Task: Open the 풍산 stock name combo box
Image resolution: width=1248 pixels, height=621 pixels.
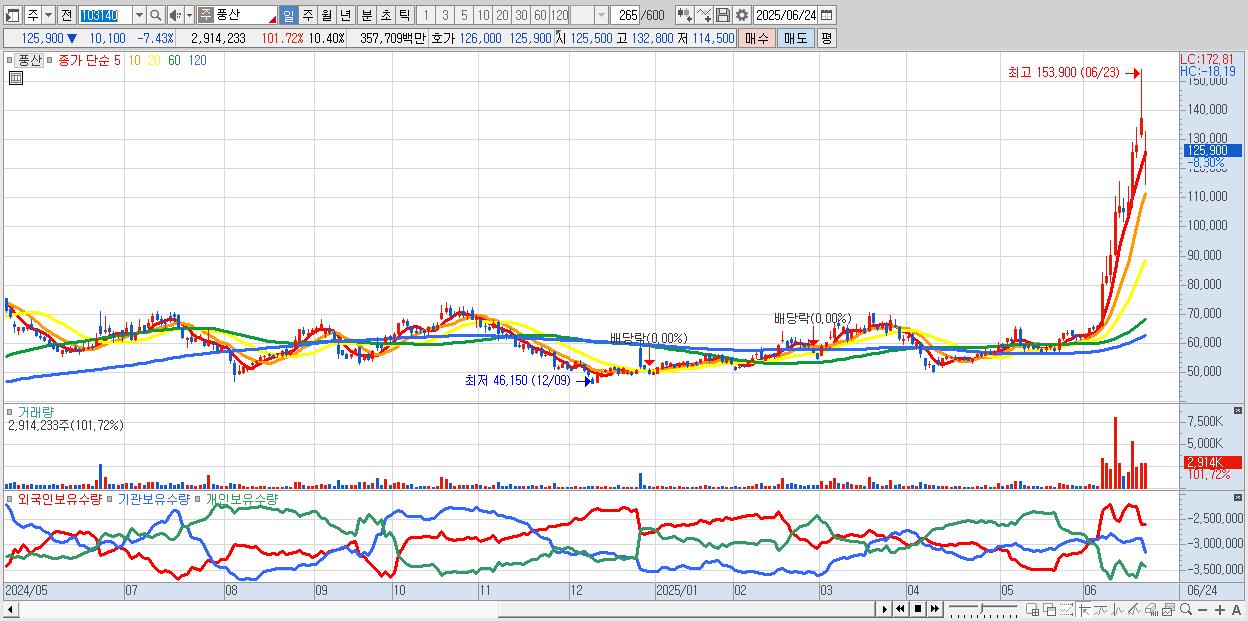Action: tap(238, 15)
